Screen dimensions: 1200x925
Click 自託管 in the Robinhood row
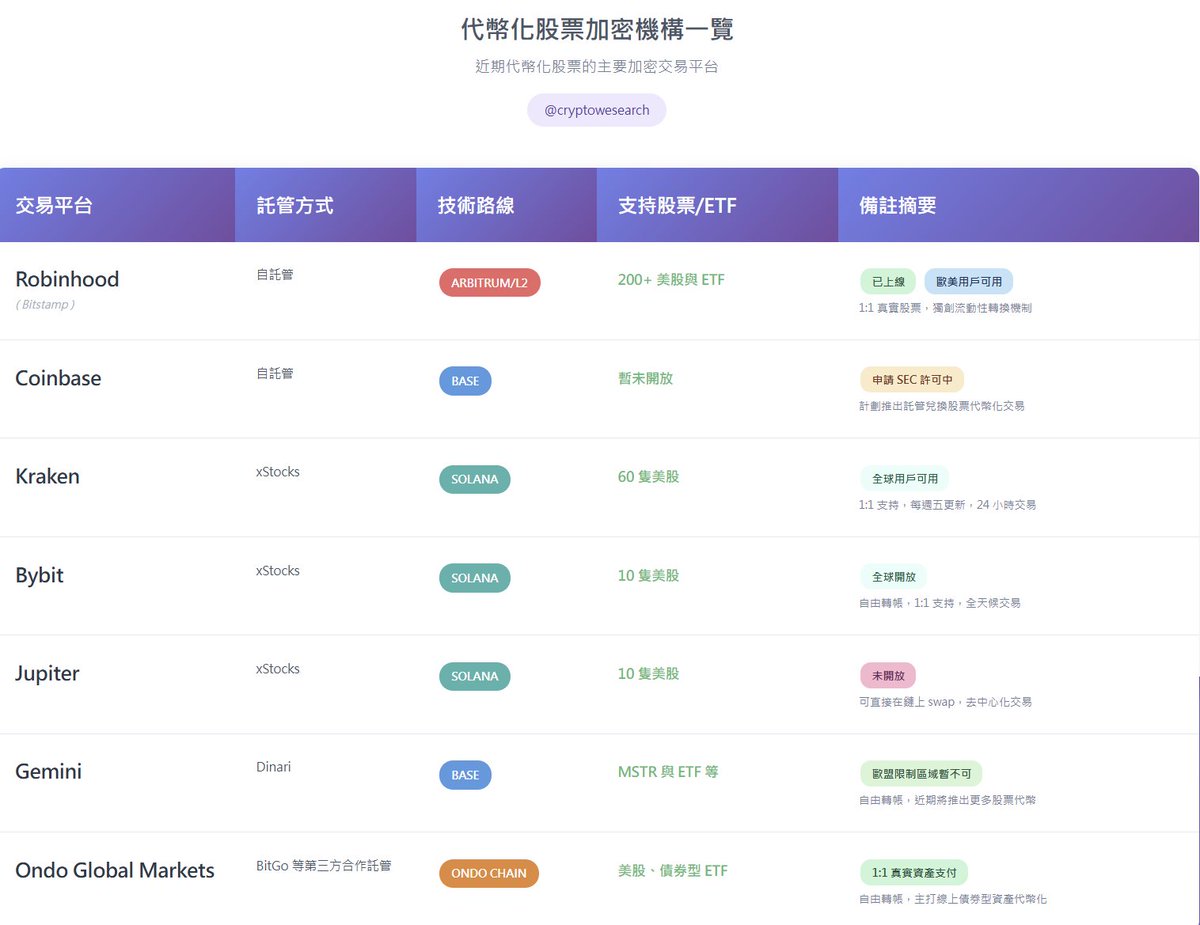(x=275, y=274)
